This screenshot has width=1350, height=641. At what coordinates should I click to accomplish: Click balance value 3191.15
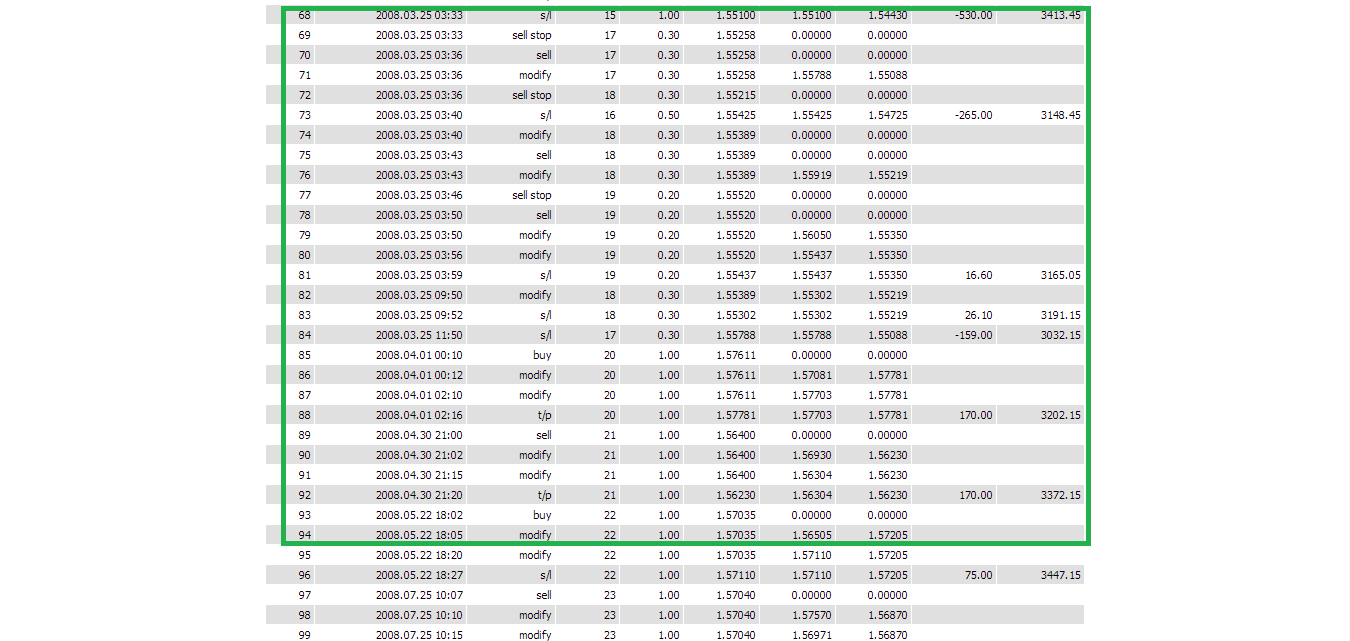click(x=1060, y=315)
